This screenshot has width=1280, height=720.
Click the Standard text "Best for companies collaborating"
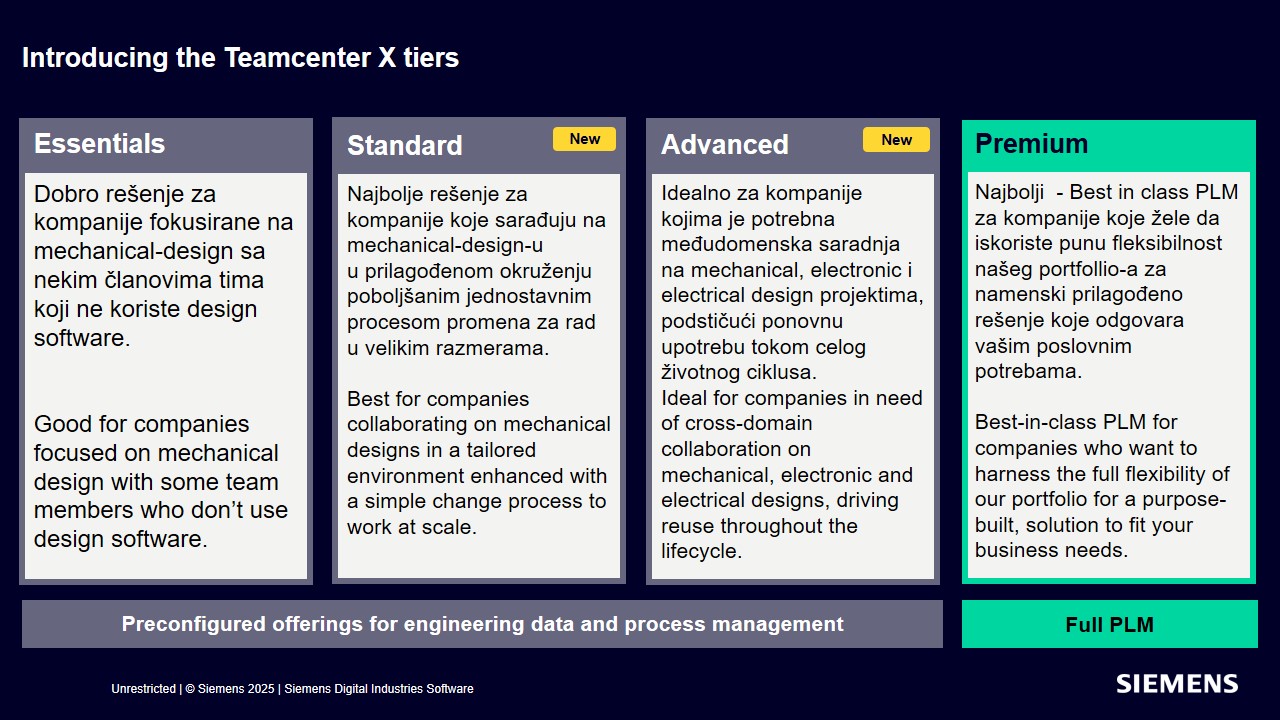coord(478,463)
